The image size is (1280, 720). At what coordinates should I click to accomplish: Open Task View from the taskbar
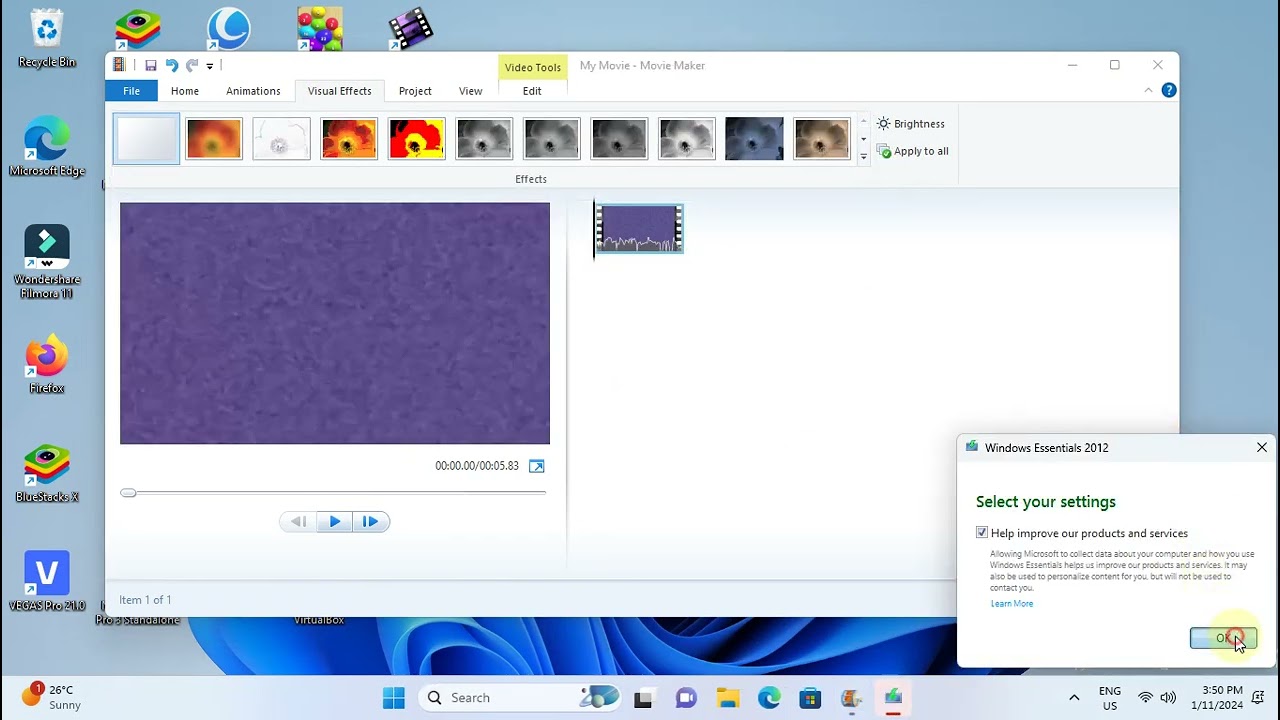click(x=643, y=698)
